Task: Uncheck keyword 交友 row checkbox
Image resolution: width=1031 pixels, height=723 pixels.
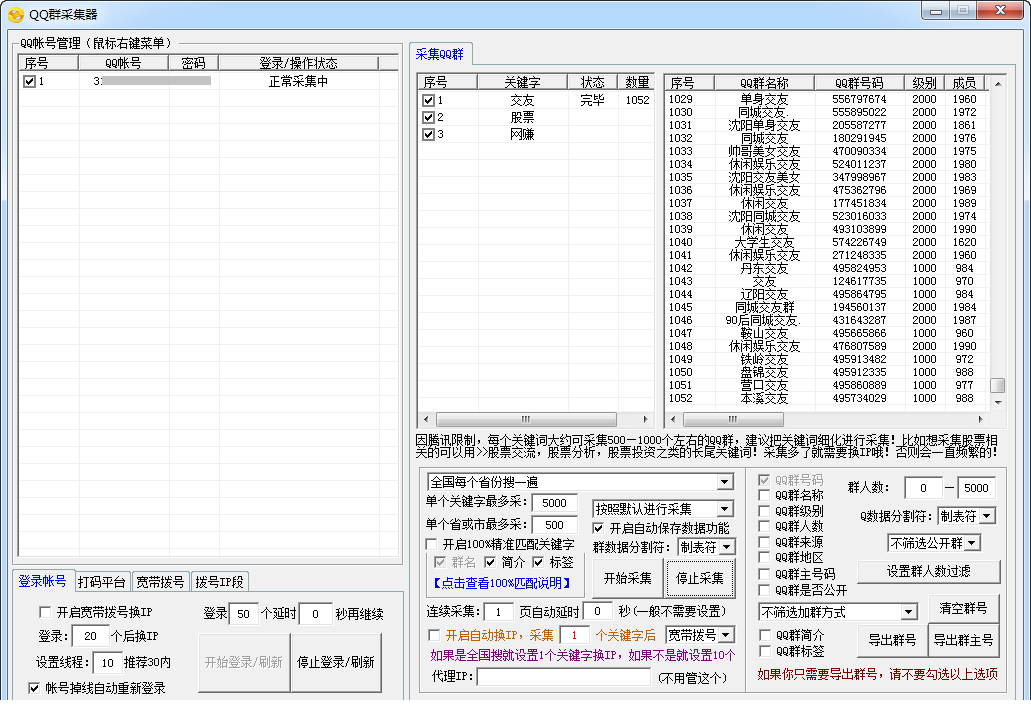Action: click(x=429, y=101)
